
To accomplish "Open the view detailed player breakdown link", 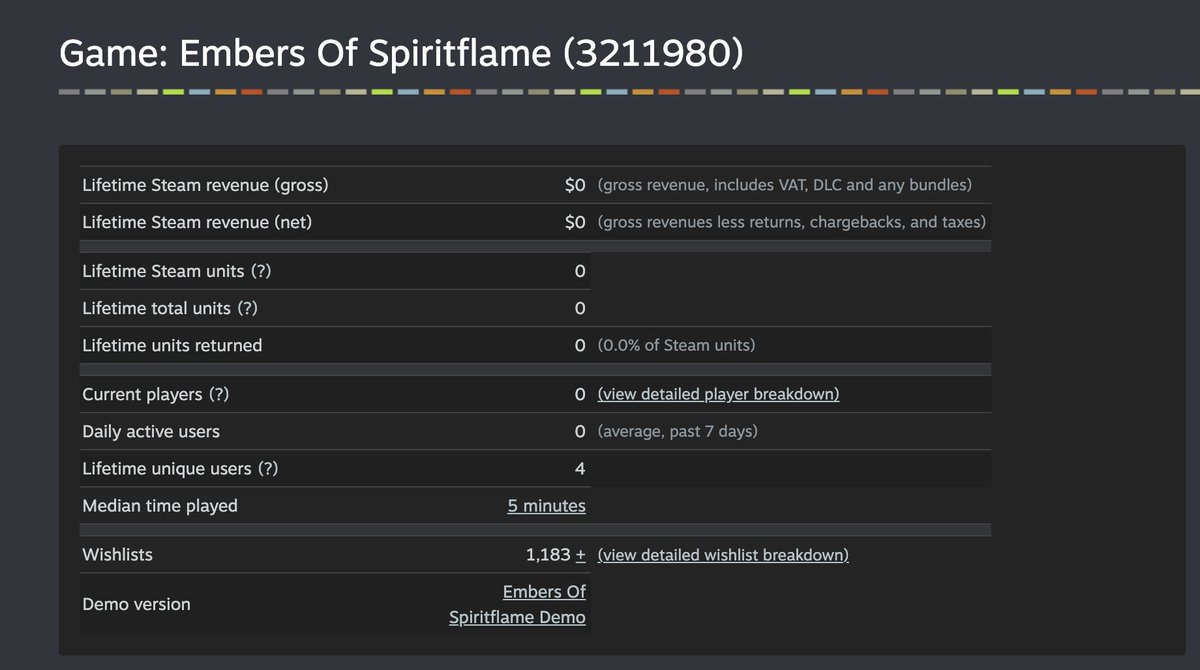I will click(718, 394).
